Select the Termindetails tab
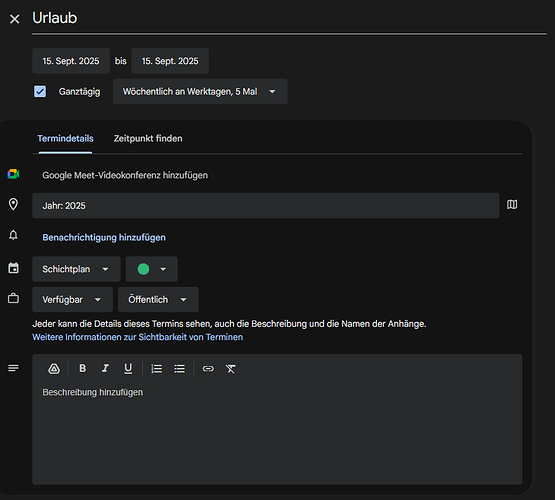Viewport: 555px width, 500px height. coord(65,138)
